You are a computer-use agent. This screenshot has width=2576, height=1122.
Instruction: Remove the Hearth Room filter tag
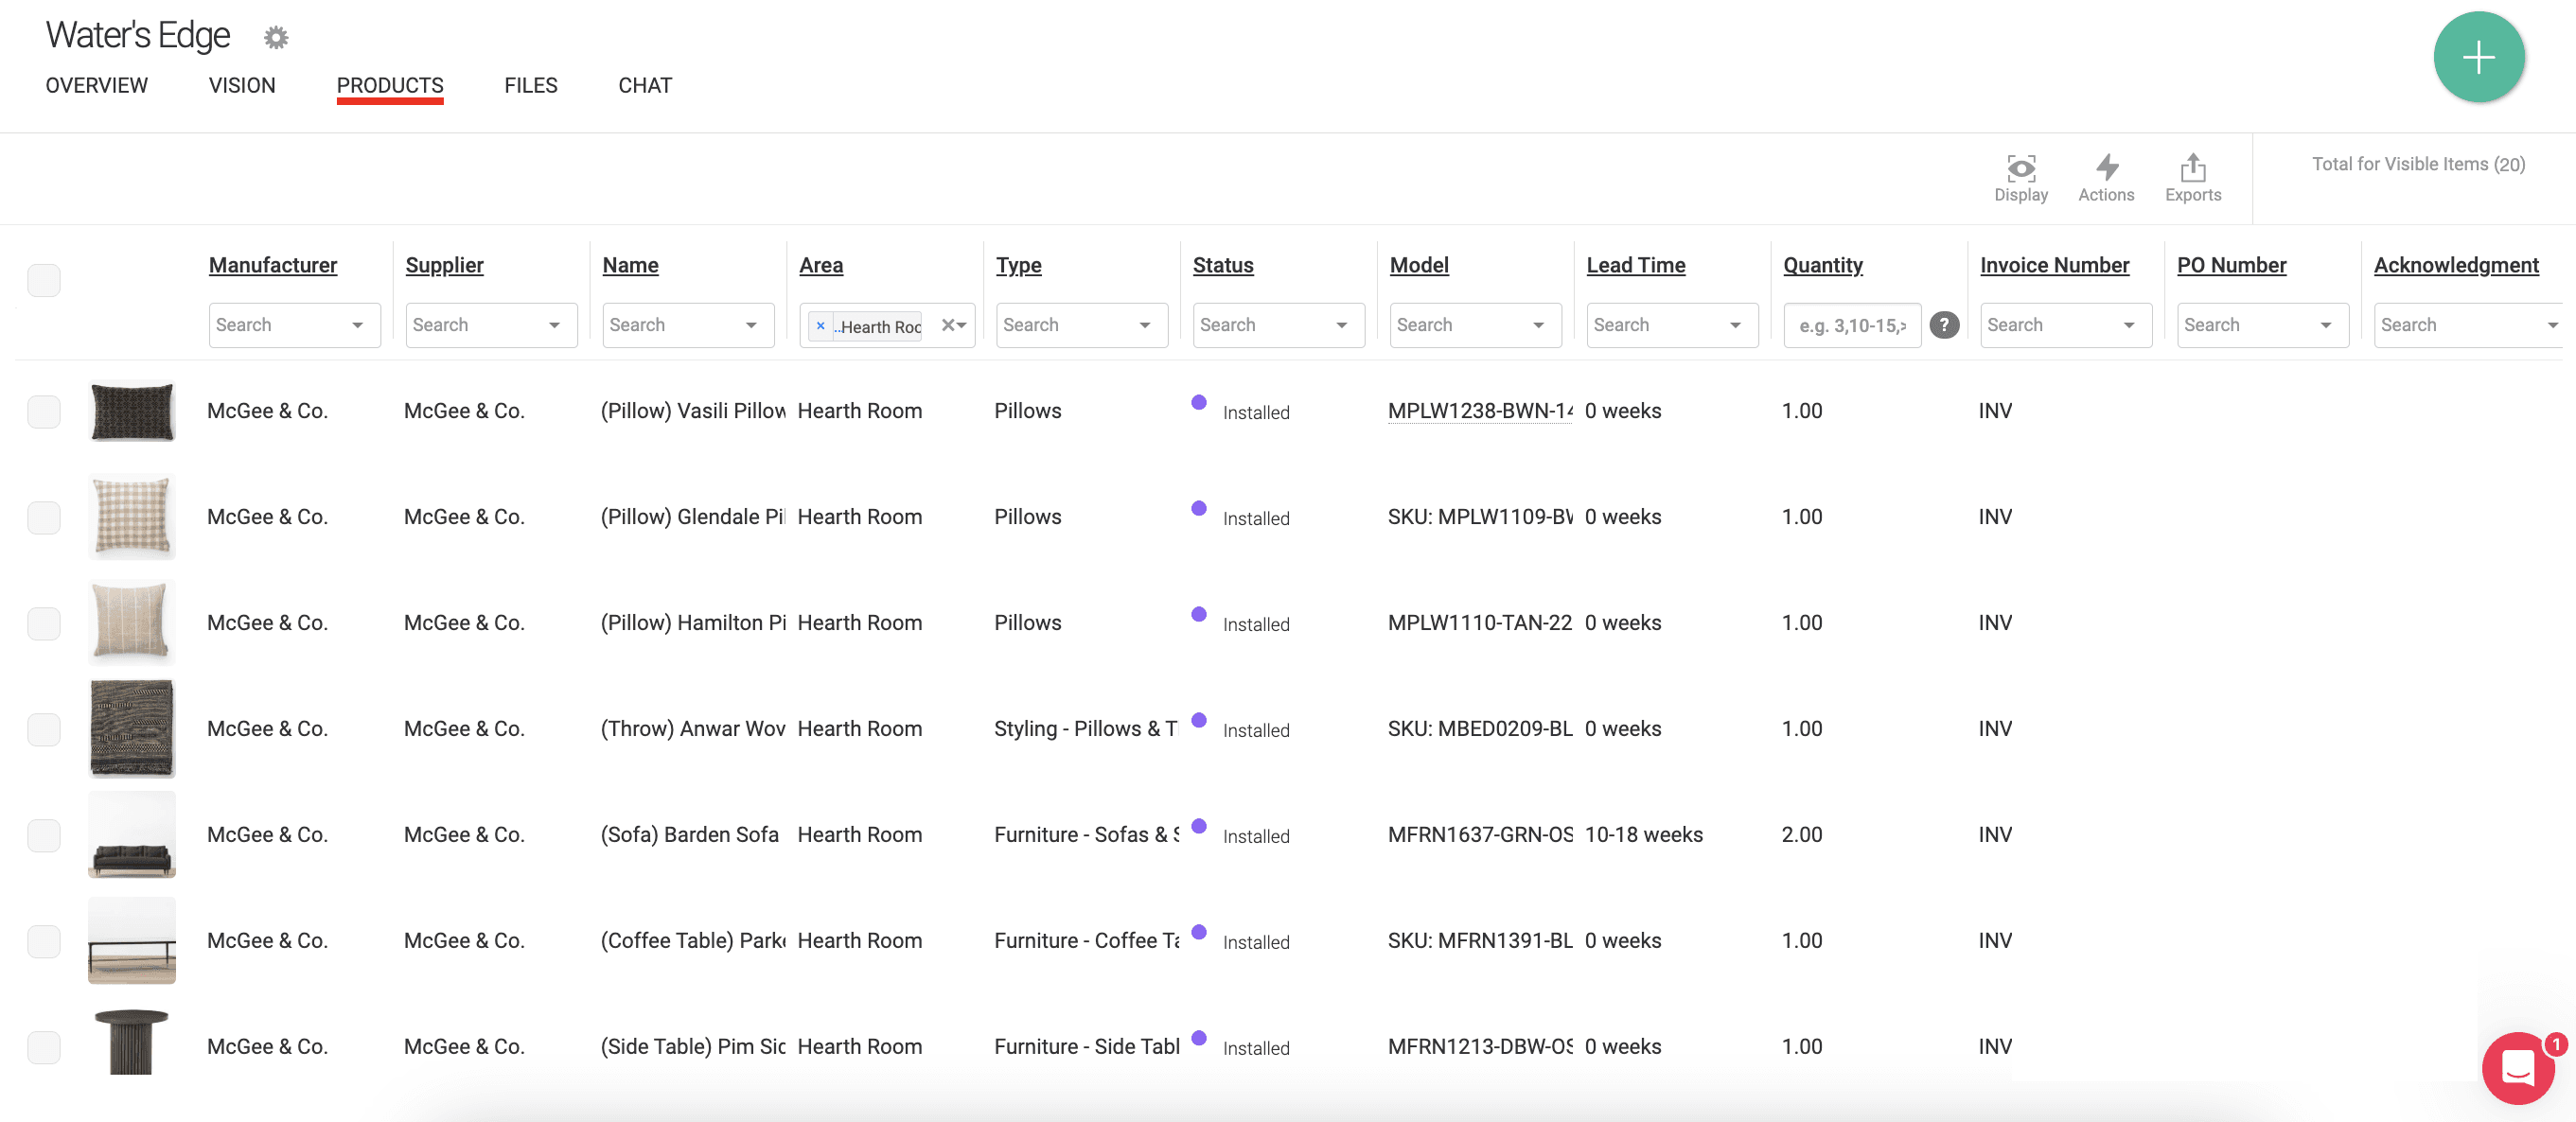(x=820, y=326)
